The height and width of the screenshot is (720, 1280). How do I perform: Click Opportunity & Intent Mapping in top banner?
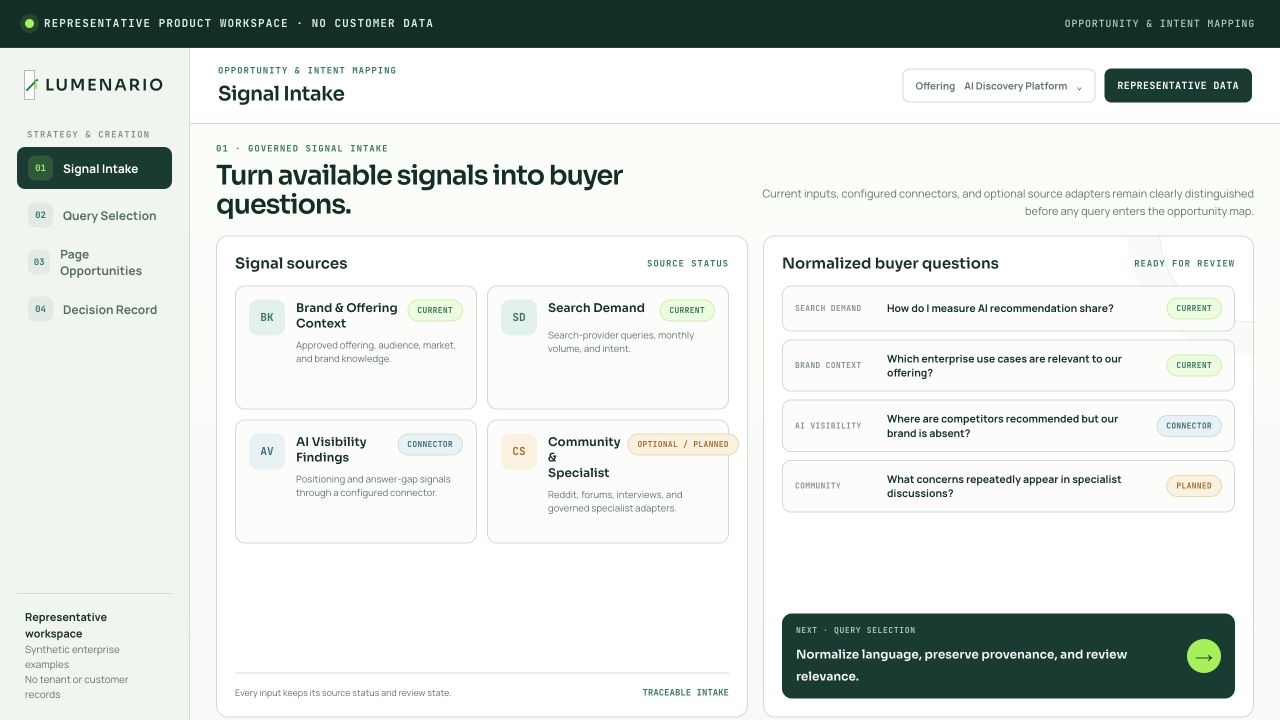coord(1159,24)
